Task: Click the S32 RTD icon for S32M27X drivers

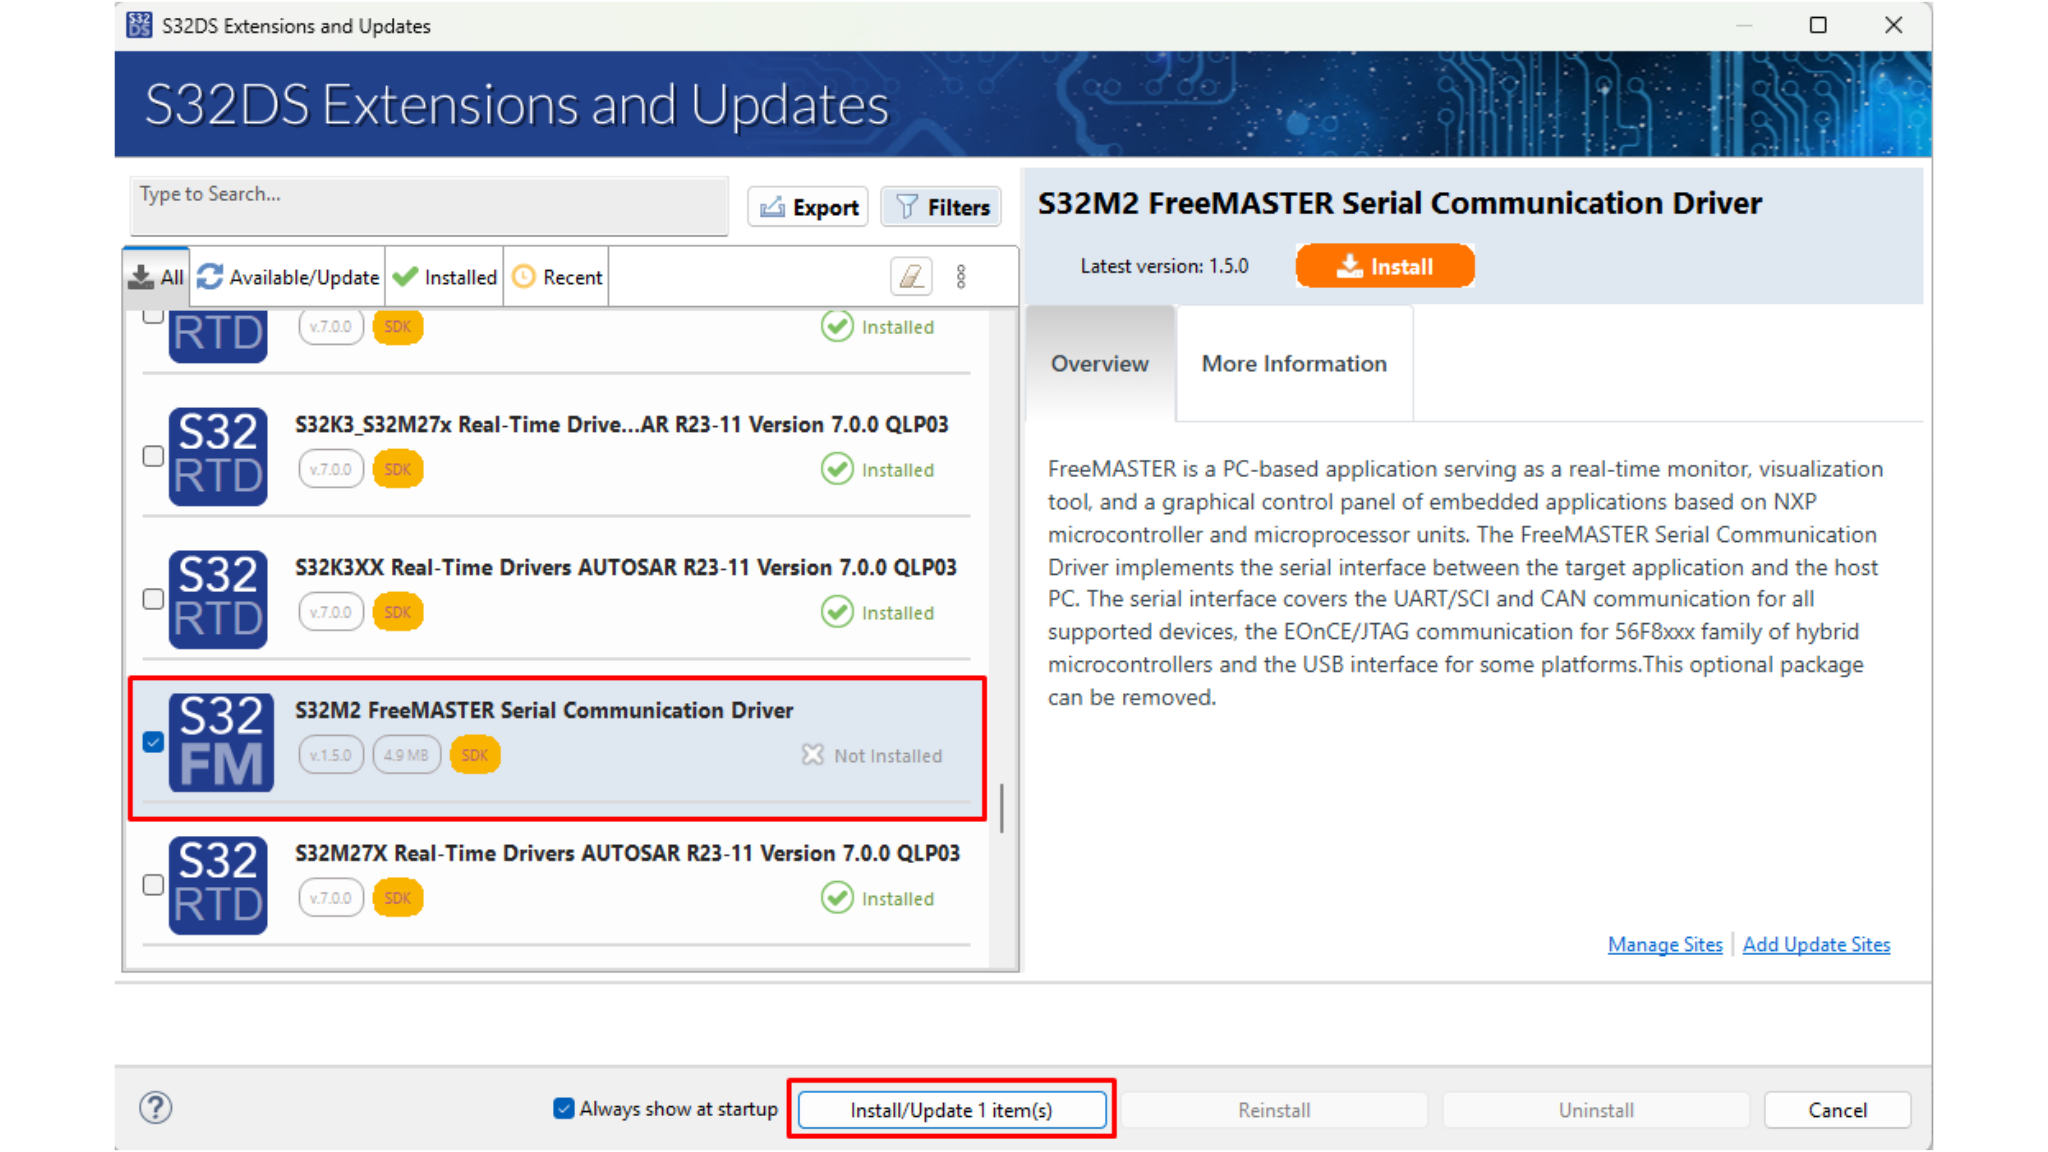Action: click(219, 885)
